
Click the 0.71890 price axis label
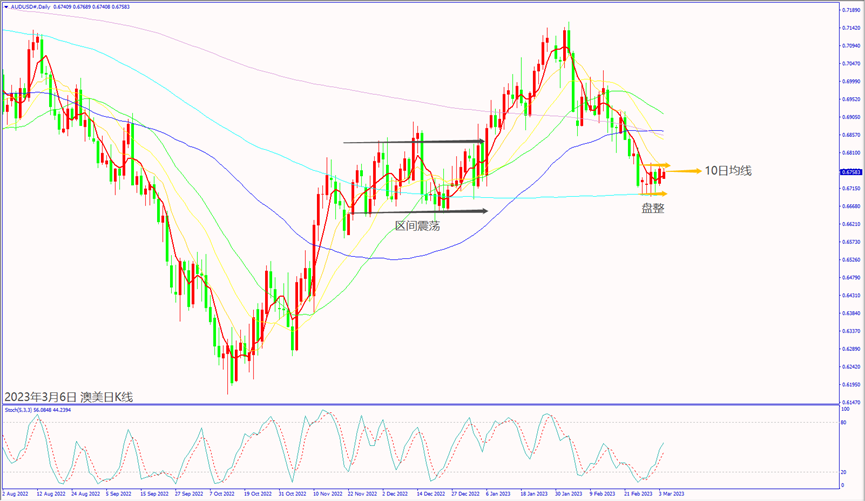pyautogui.click(x=851, y=9)
